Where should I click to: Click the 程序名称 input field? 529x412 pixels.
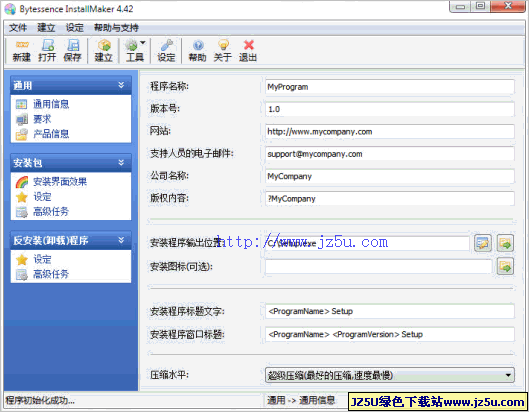tap(390, 87)
